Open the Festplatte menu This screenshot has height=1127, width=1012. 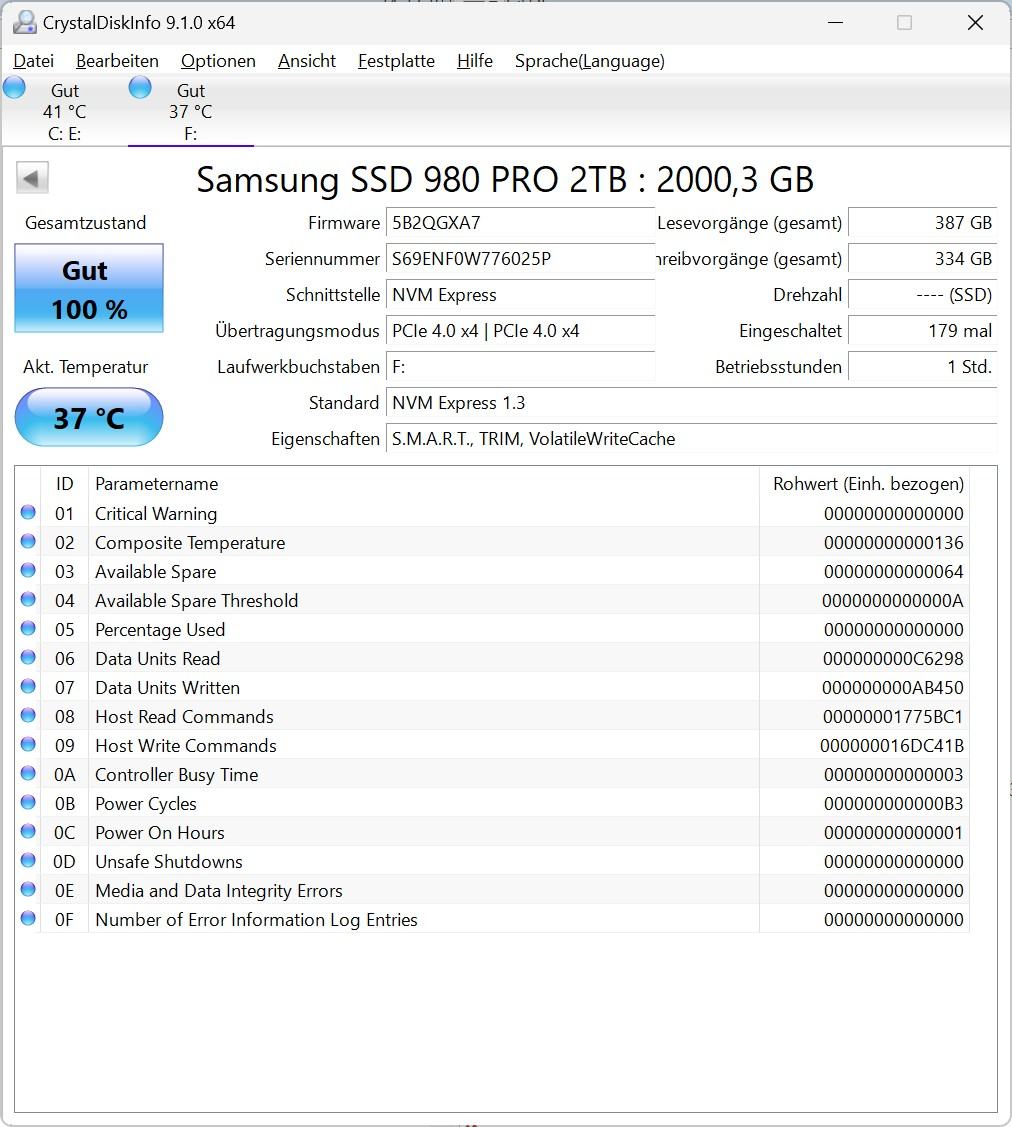pyautogui.click(x=396, y=61)
